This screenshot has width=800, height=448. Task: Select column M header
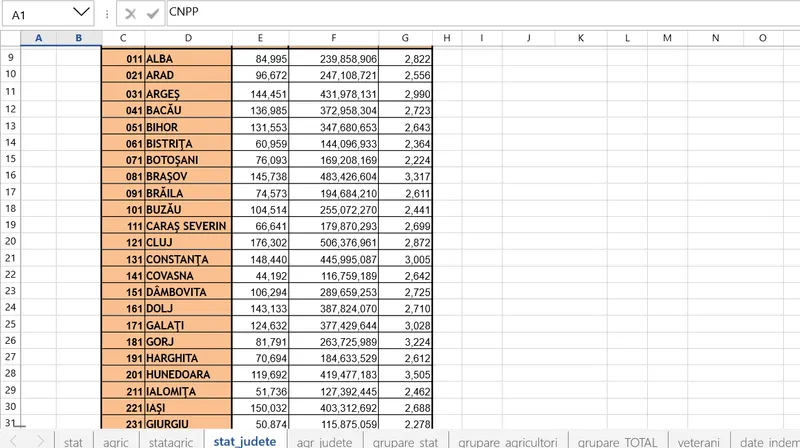[x=666, y=38]
